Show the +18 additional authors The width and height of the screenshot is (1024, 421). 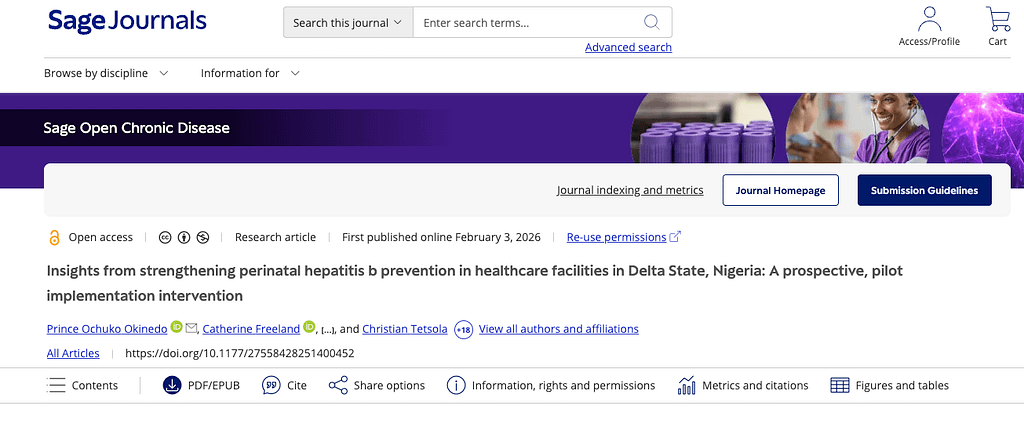[463, 330]
